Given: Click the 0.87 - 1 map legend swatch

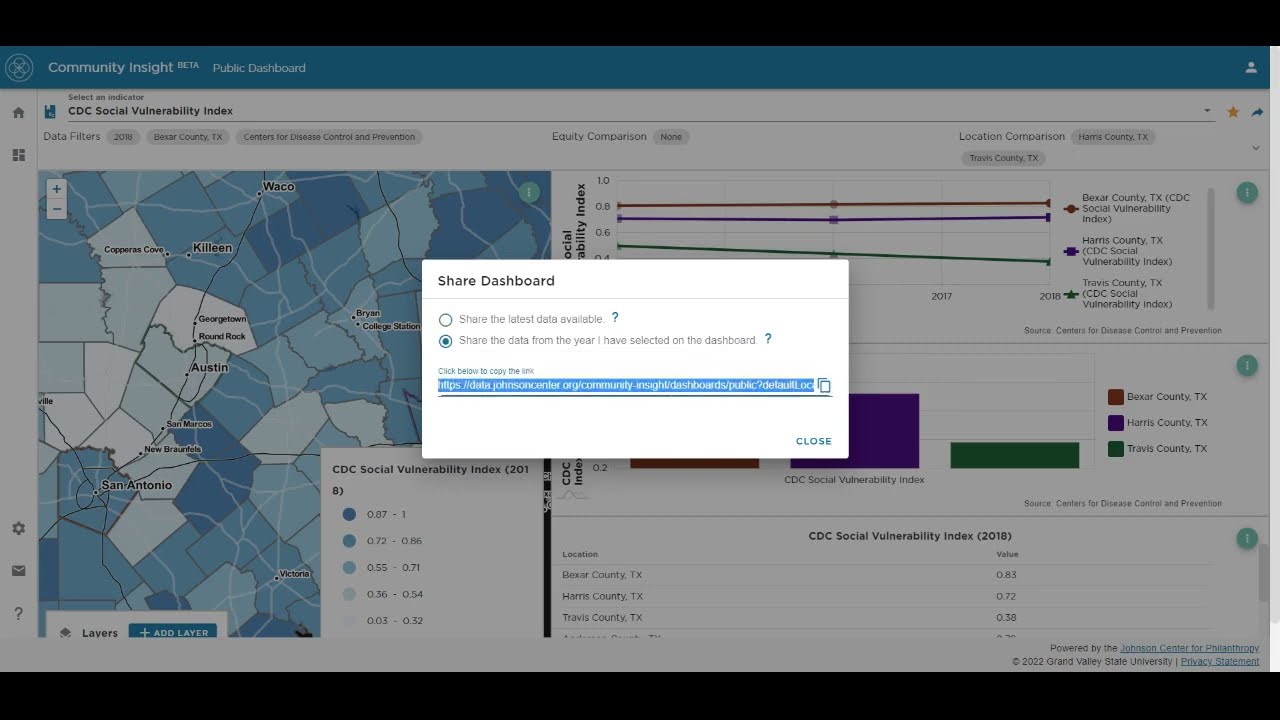Looking at the screenshot, I should coord(349,514).
